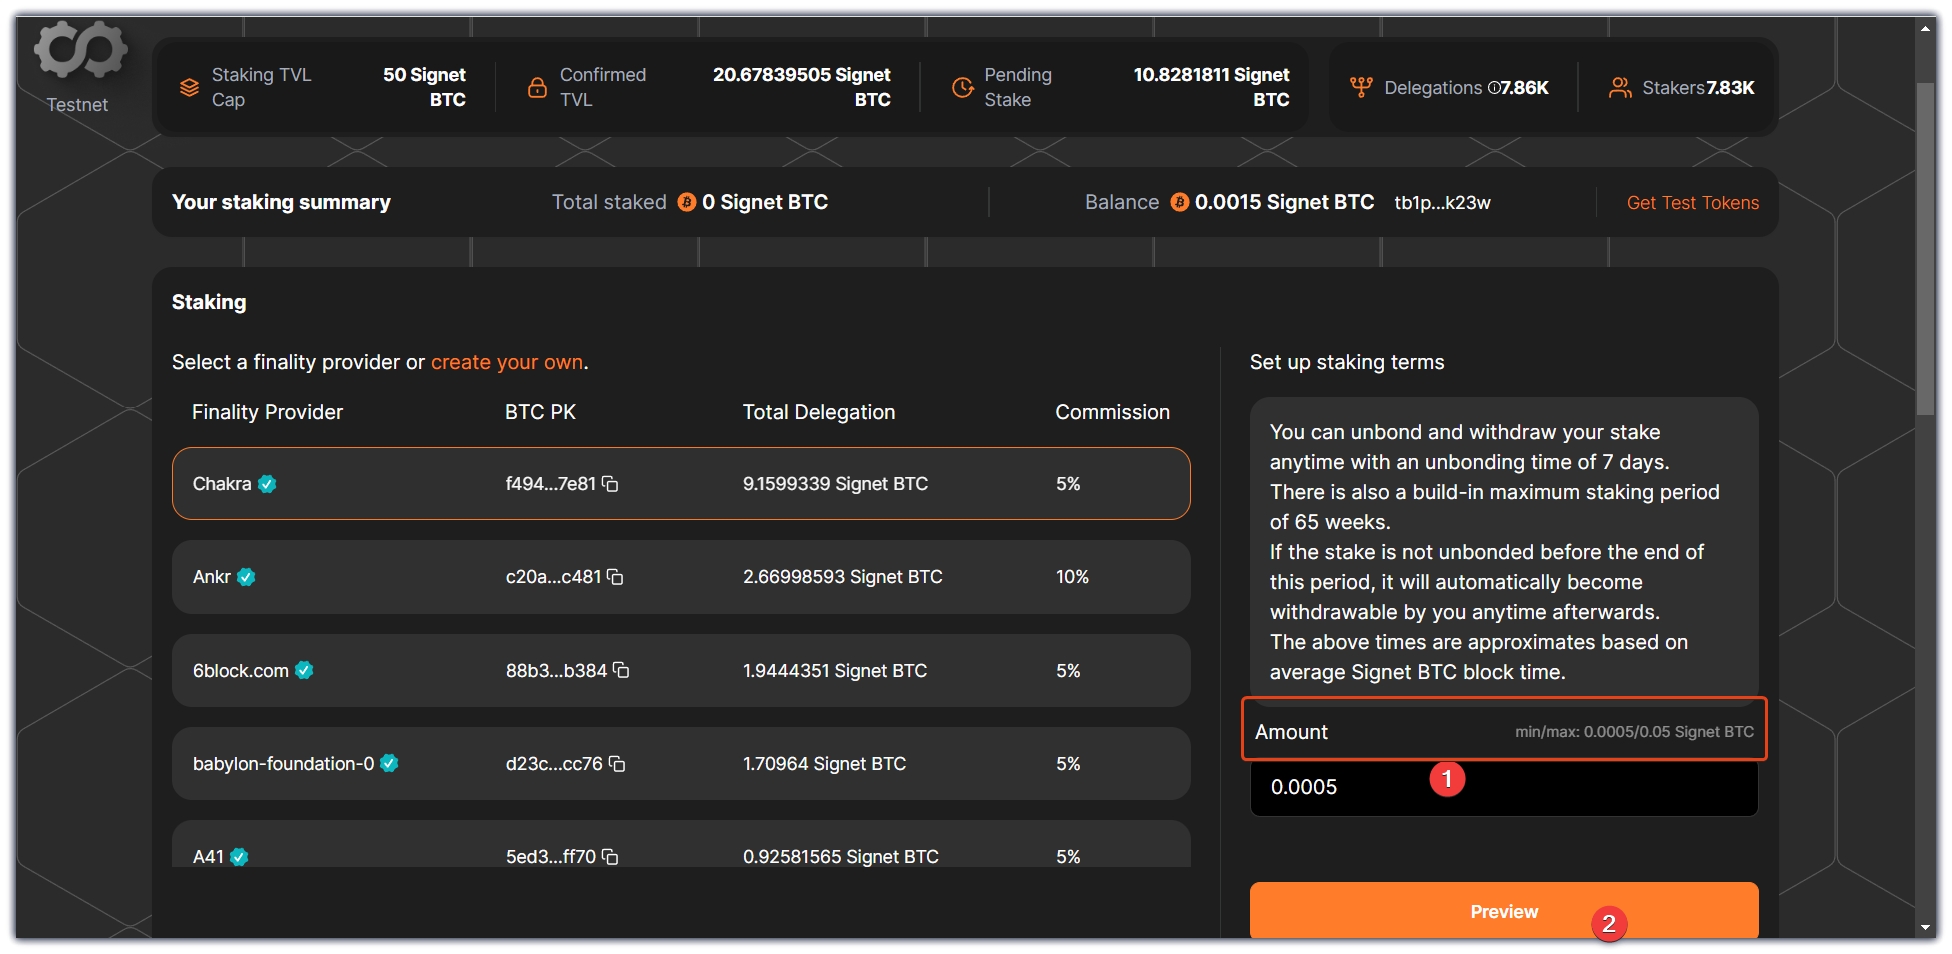Copy Chakra's BTC public key f494...7e81
Image resolution: width=1952 pixels, height=954 pixels.
coord(610,484)
